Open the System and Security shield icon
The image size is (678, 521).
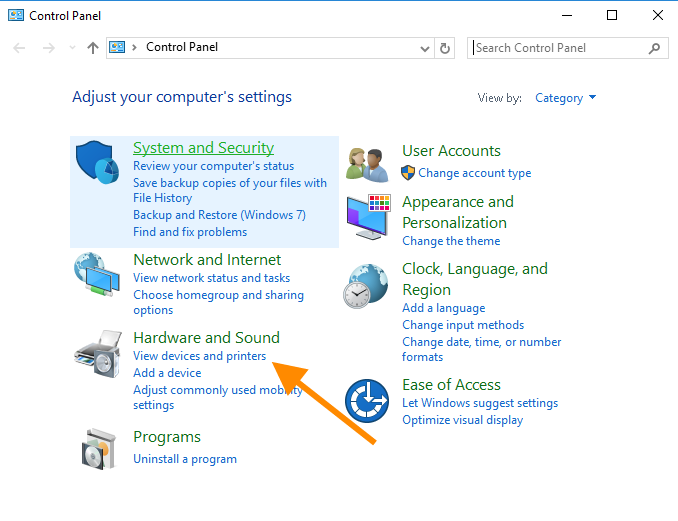(97, 162)
